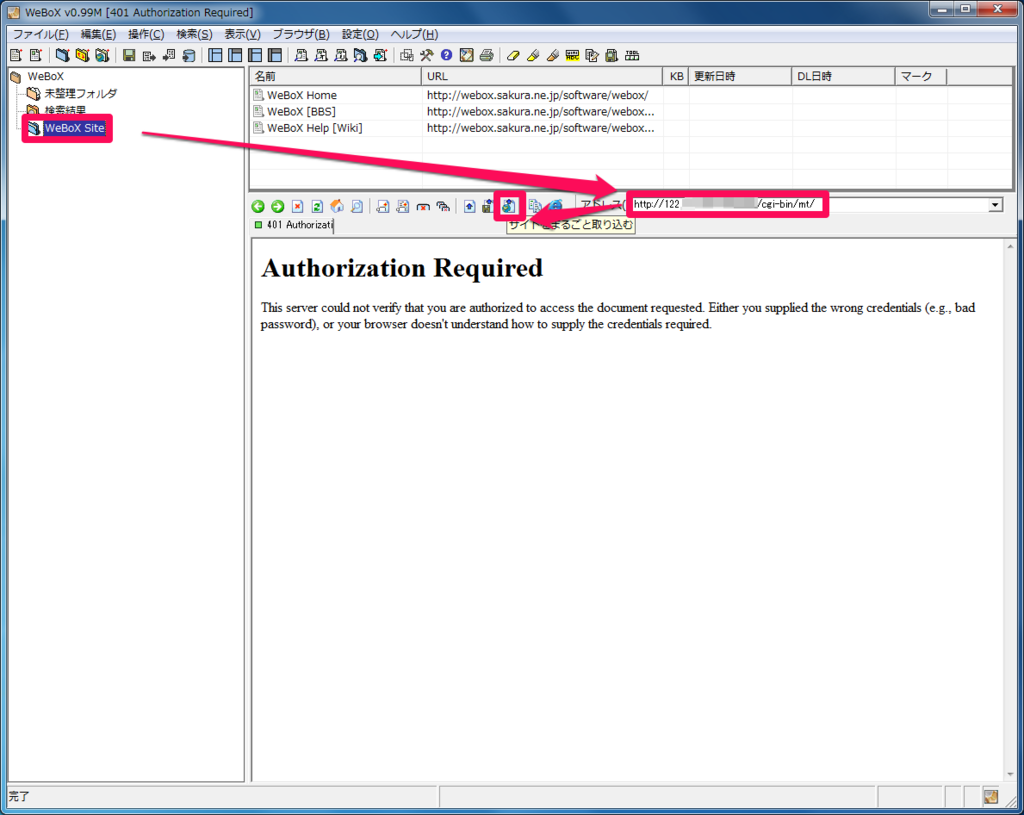
Task: Sort by the URL column header
Action: (x=542, y=76)
